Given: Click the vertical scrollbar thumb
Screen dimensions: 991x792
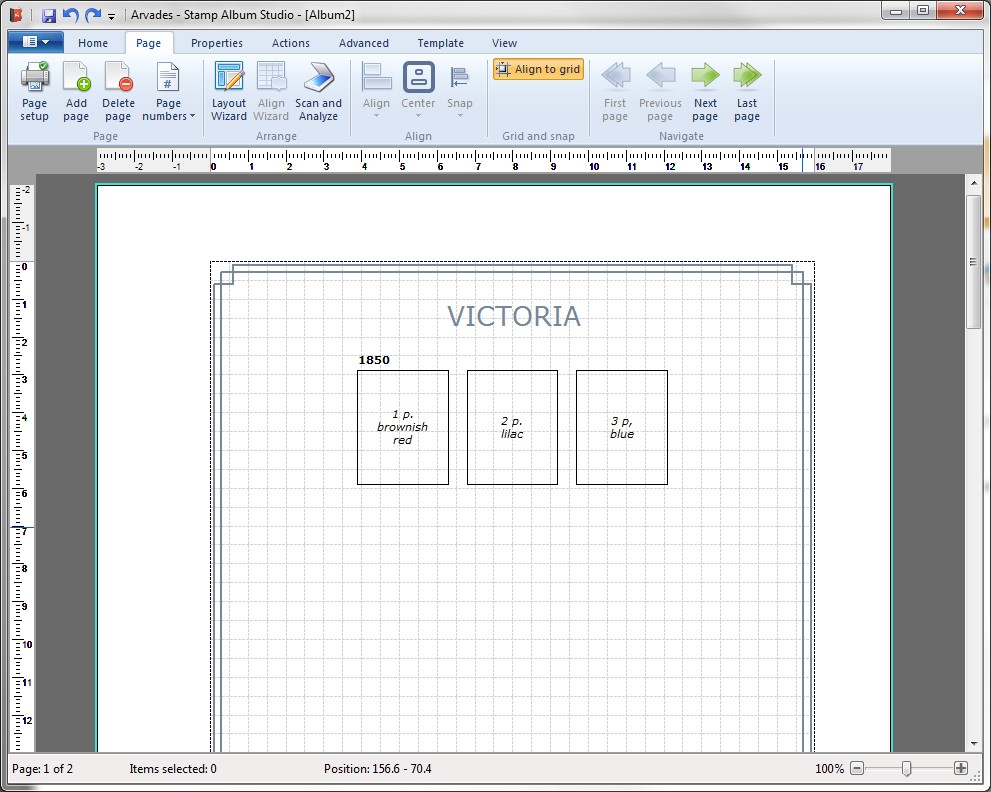Looking at the screenshot, I should 973,262.
